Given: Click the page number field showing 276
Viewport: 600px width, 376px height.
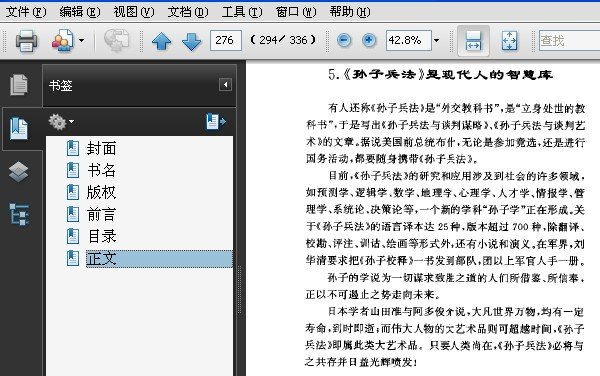Looking at the screenshot, I should [x=226, y=40].
